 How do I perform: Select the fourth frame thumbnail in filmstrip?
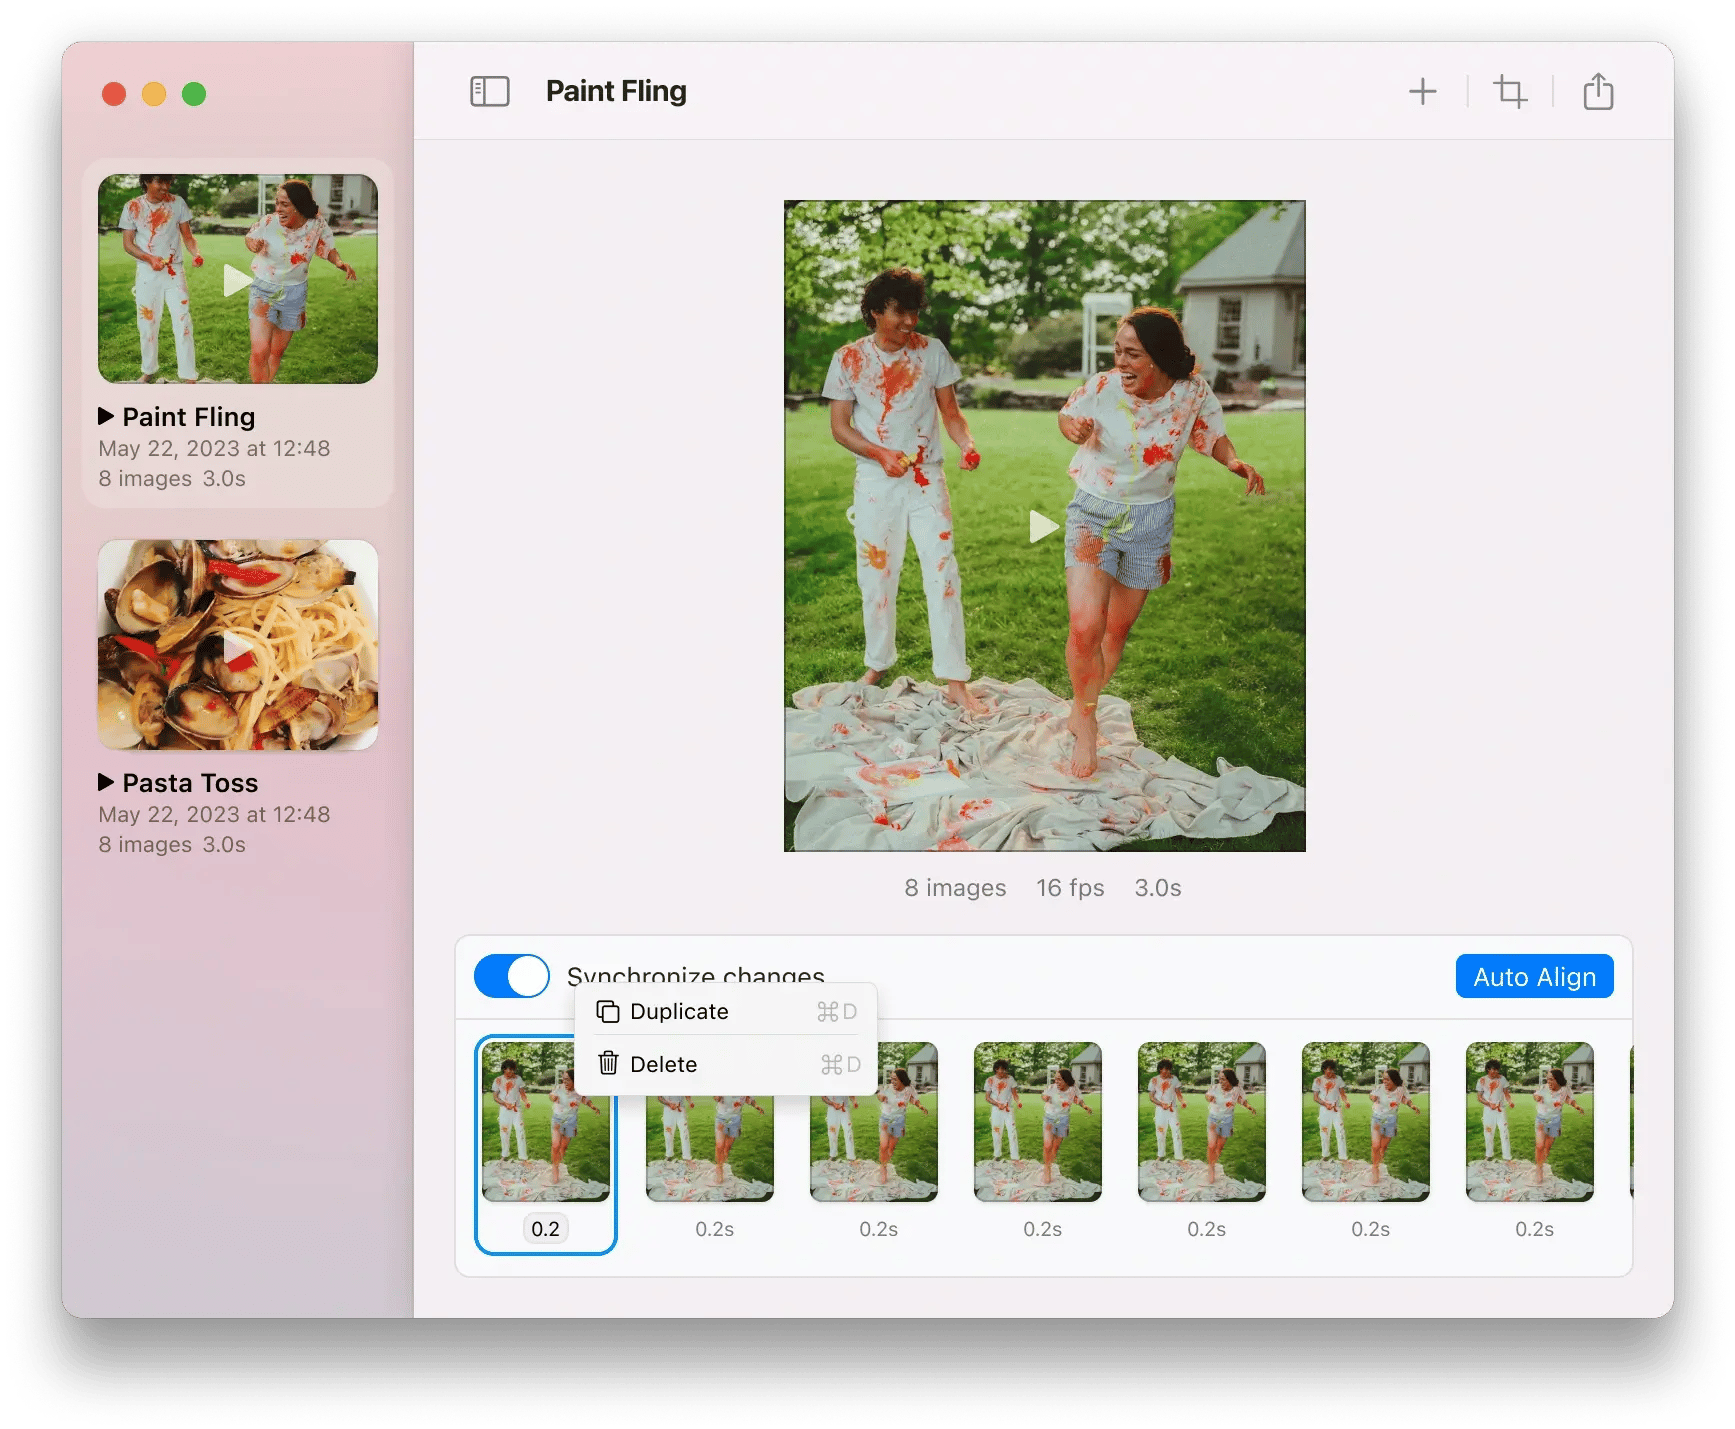pos(1038,1121)
